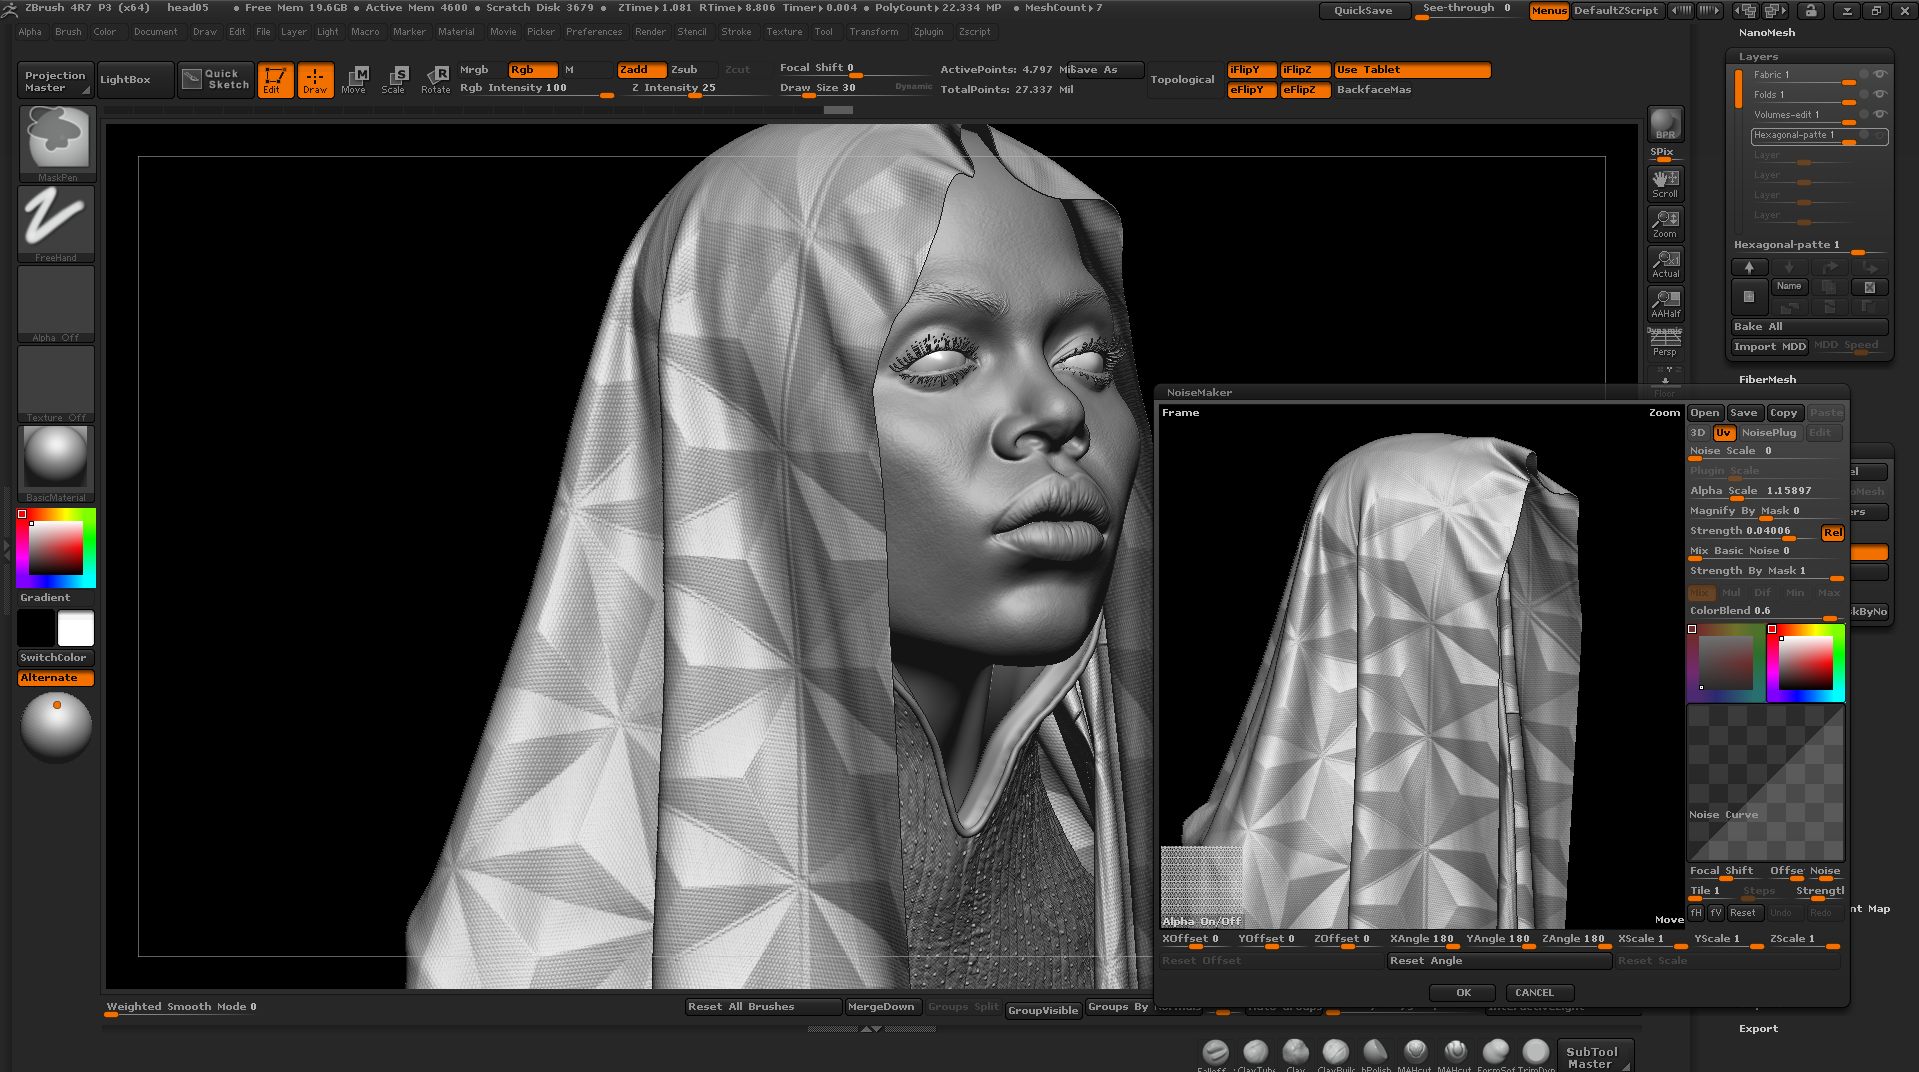Toggle the Rel strength button
Image resolution: width=1919 pixels, height=1072 pixels.
[1833, 533]
